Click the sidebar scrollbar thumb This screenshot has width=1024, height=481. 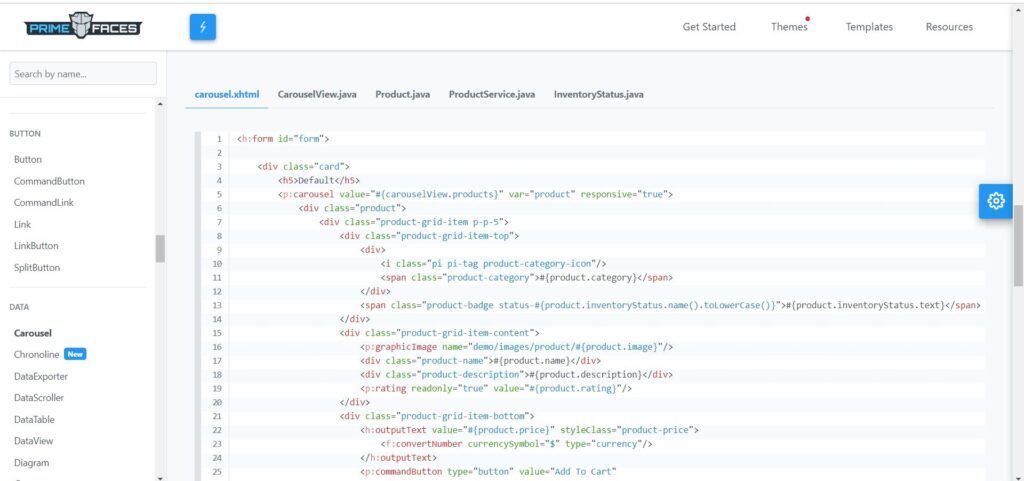[161, 249]
